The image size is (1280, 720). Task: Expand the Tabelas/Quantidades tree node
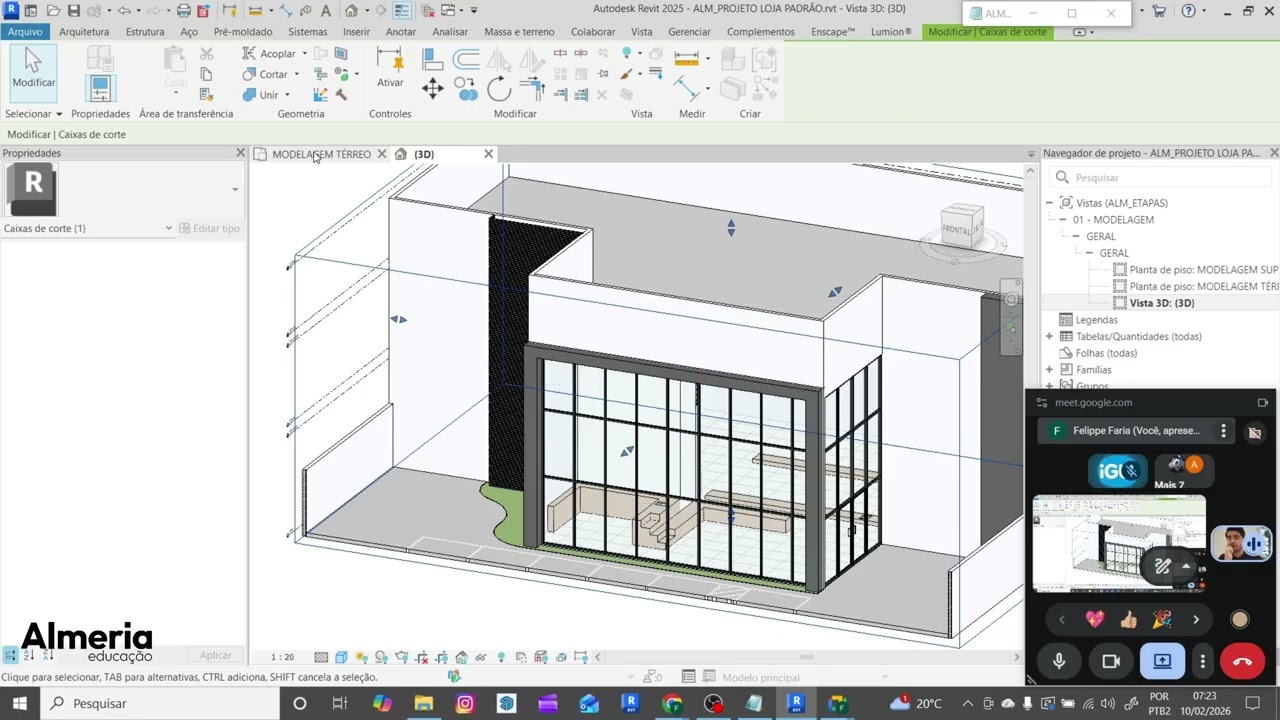[1049, 337]
